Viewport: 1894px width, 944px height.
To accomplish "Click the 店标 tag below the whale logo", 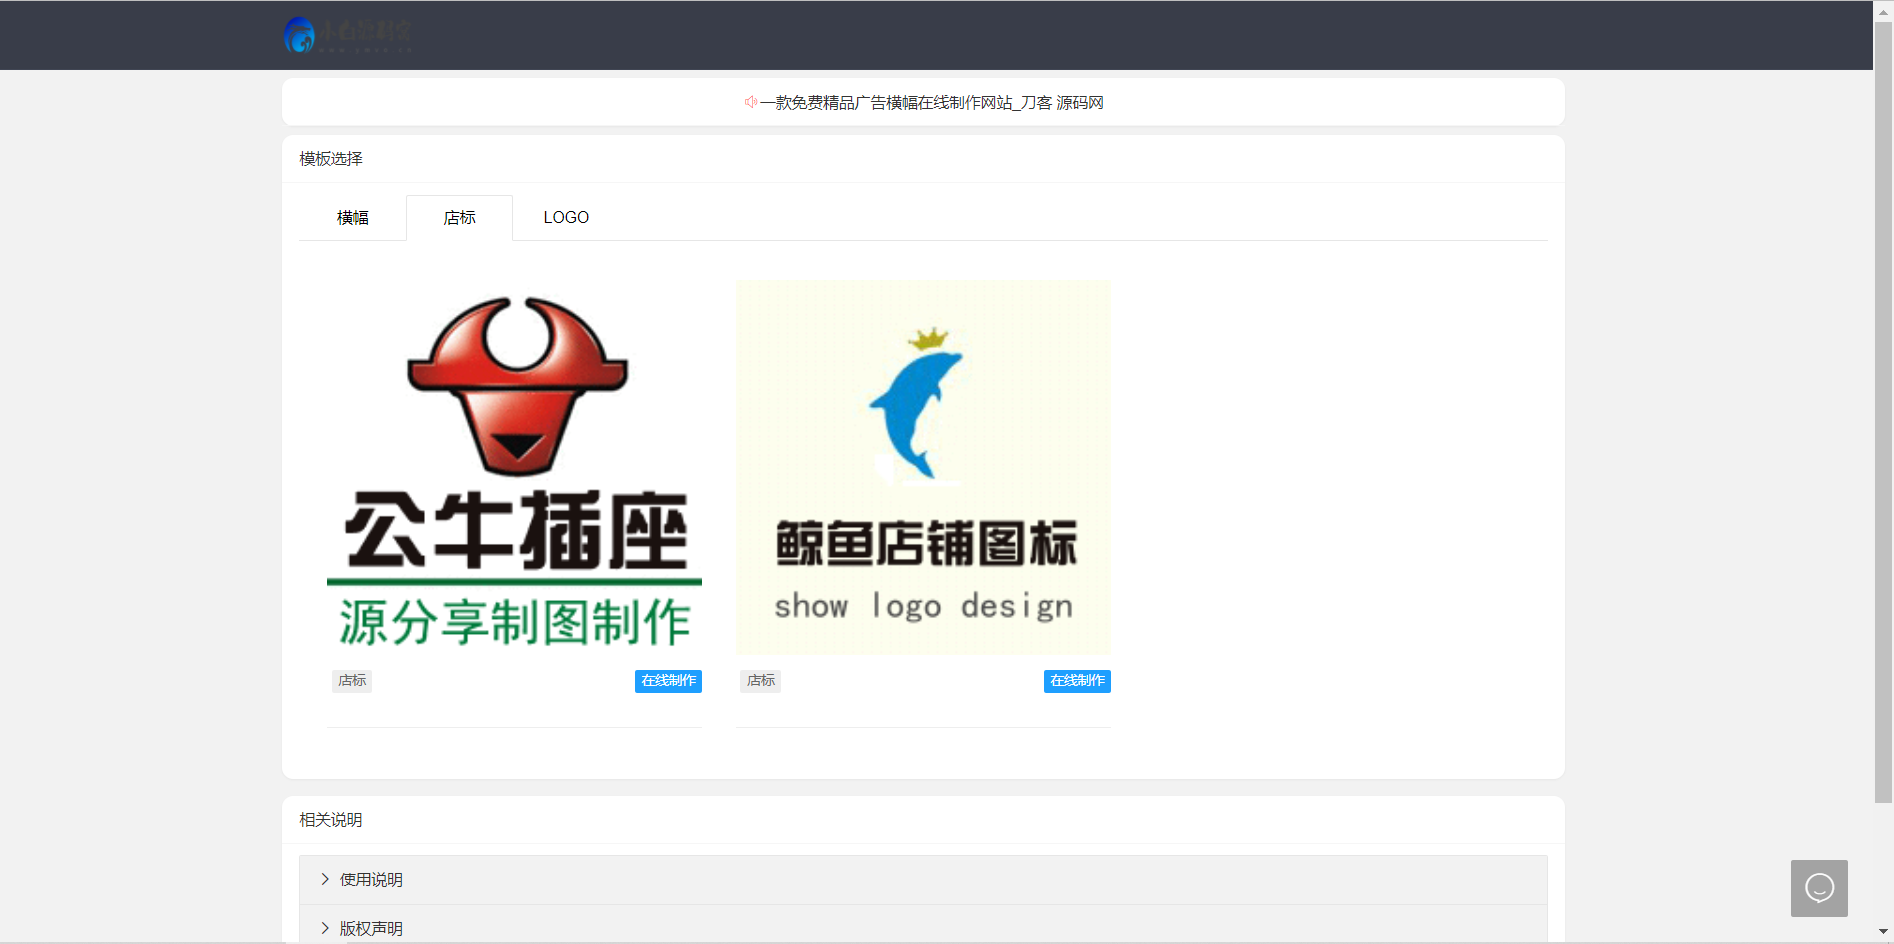I will [x=760, y=681].
